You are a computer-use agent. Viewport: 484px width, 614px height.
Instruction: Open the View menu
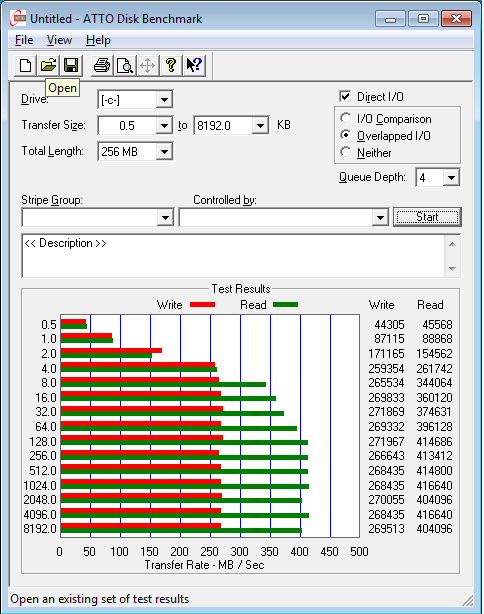tap(59, 40)
